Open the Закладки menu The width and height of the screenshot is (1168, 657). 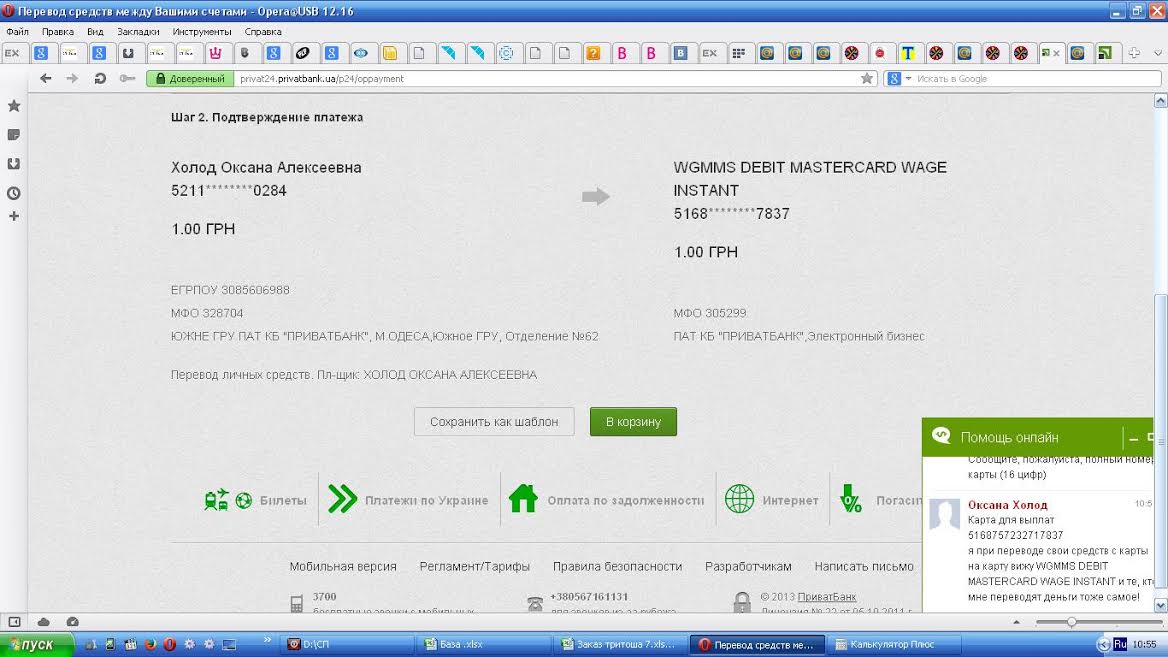138,31
